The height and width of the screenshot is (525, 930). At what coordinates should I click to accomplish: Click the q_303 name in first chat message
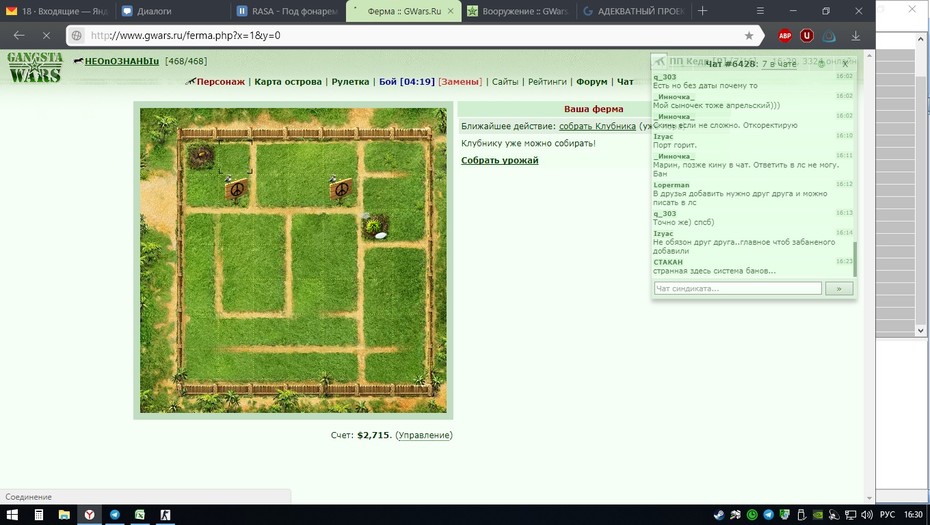[x=664, y=77]
